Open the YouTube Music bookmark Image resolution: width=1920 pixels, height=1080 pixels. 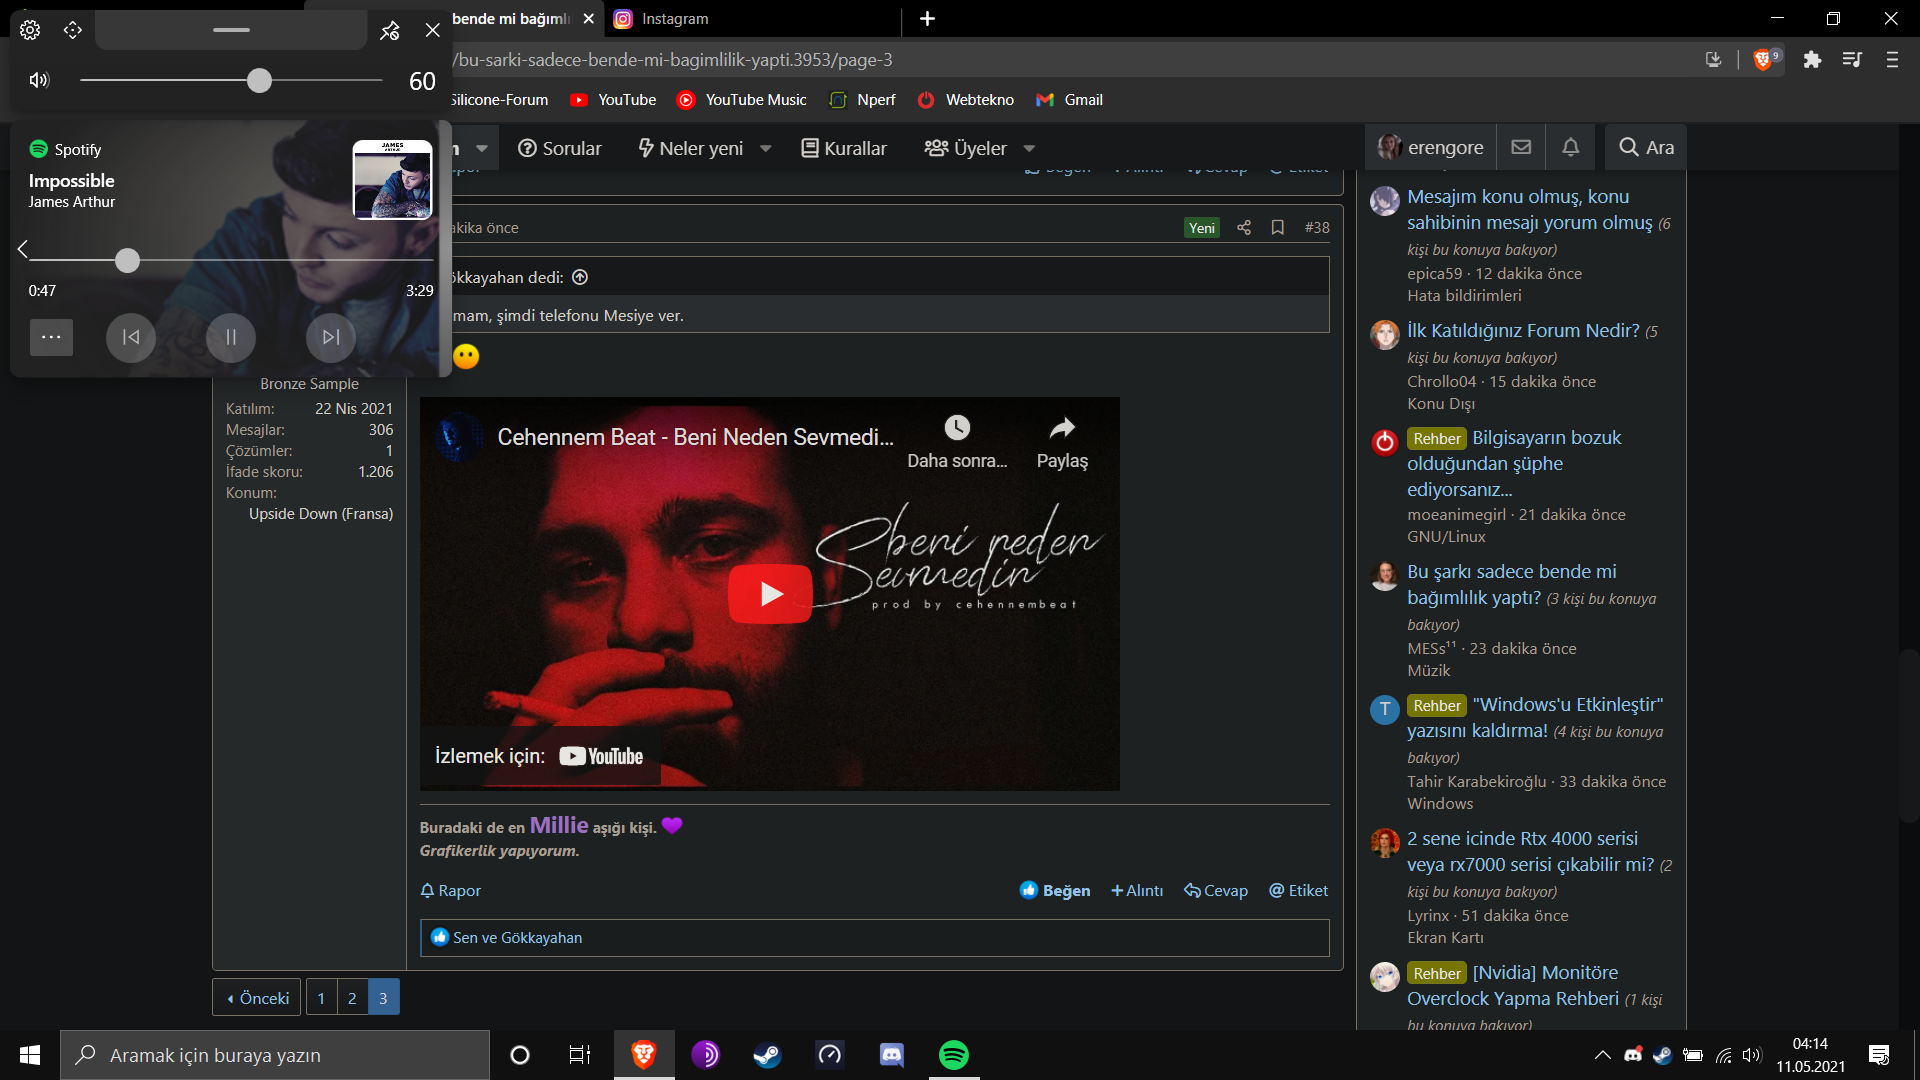pos(742,100)
